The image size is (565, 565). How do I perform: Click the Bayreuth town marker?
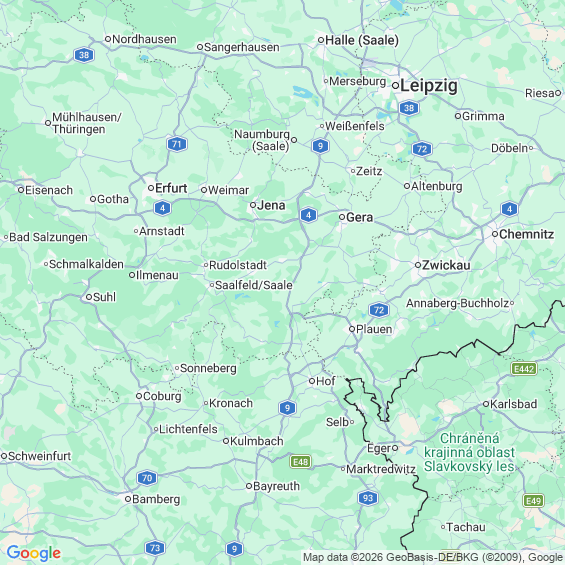(x=249, y=486)
